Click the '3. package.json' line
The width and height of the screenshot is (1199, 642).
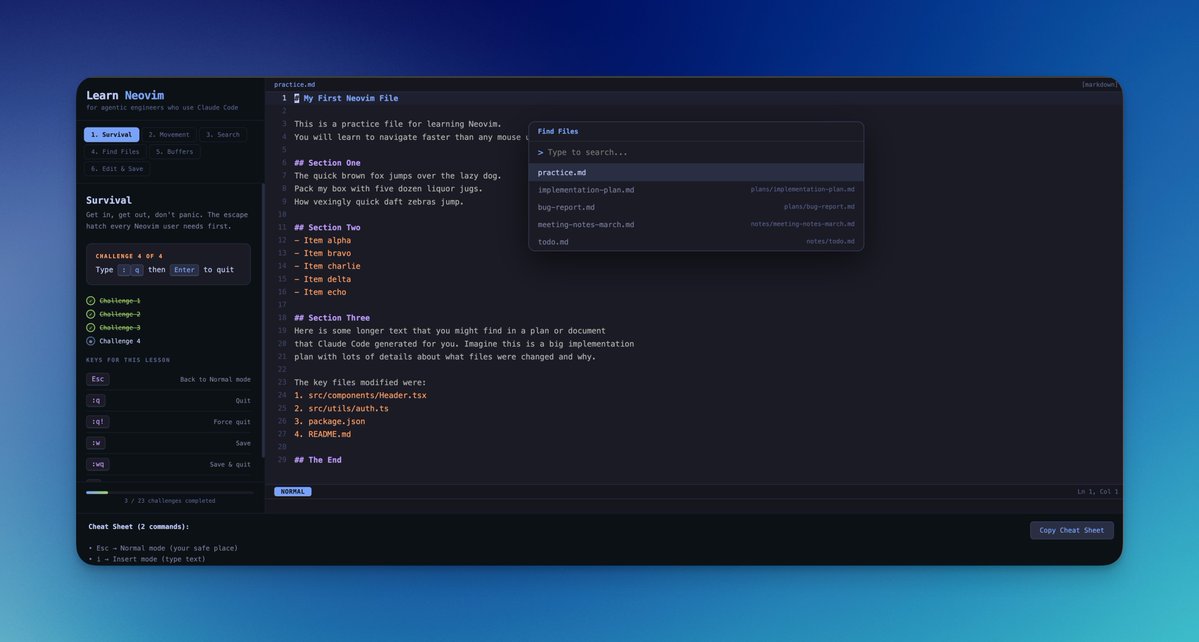330,421
